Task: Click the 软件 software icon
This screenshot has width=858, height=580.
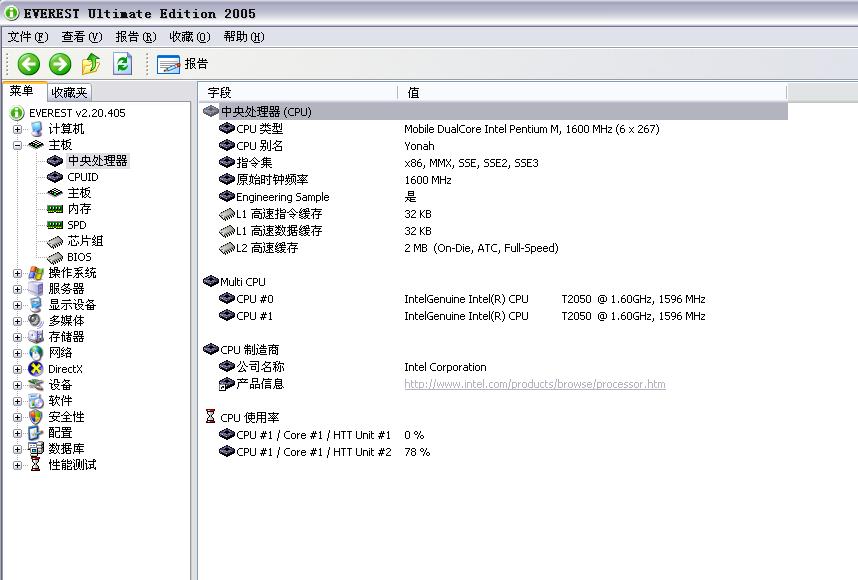Action: point(36,401)
